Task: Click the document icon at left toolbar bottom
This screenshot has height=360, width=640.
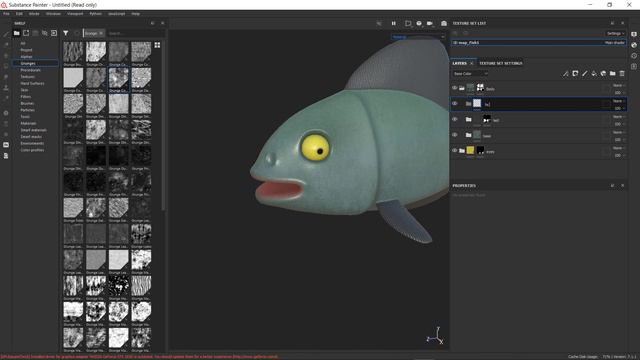Action: point(6,156)
